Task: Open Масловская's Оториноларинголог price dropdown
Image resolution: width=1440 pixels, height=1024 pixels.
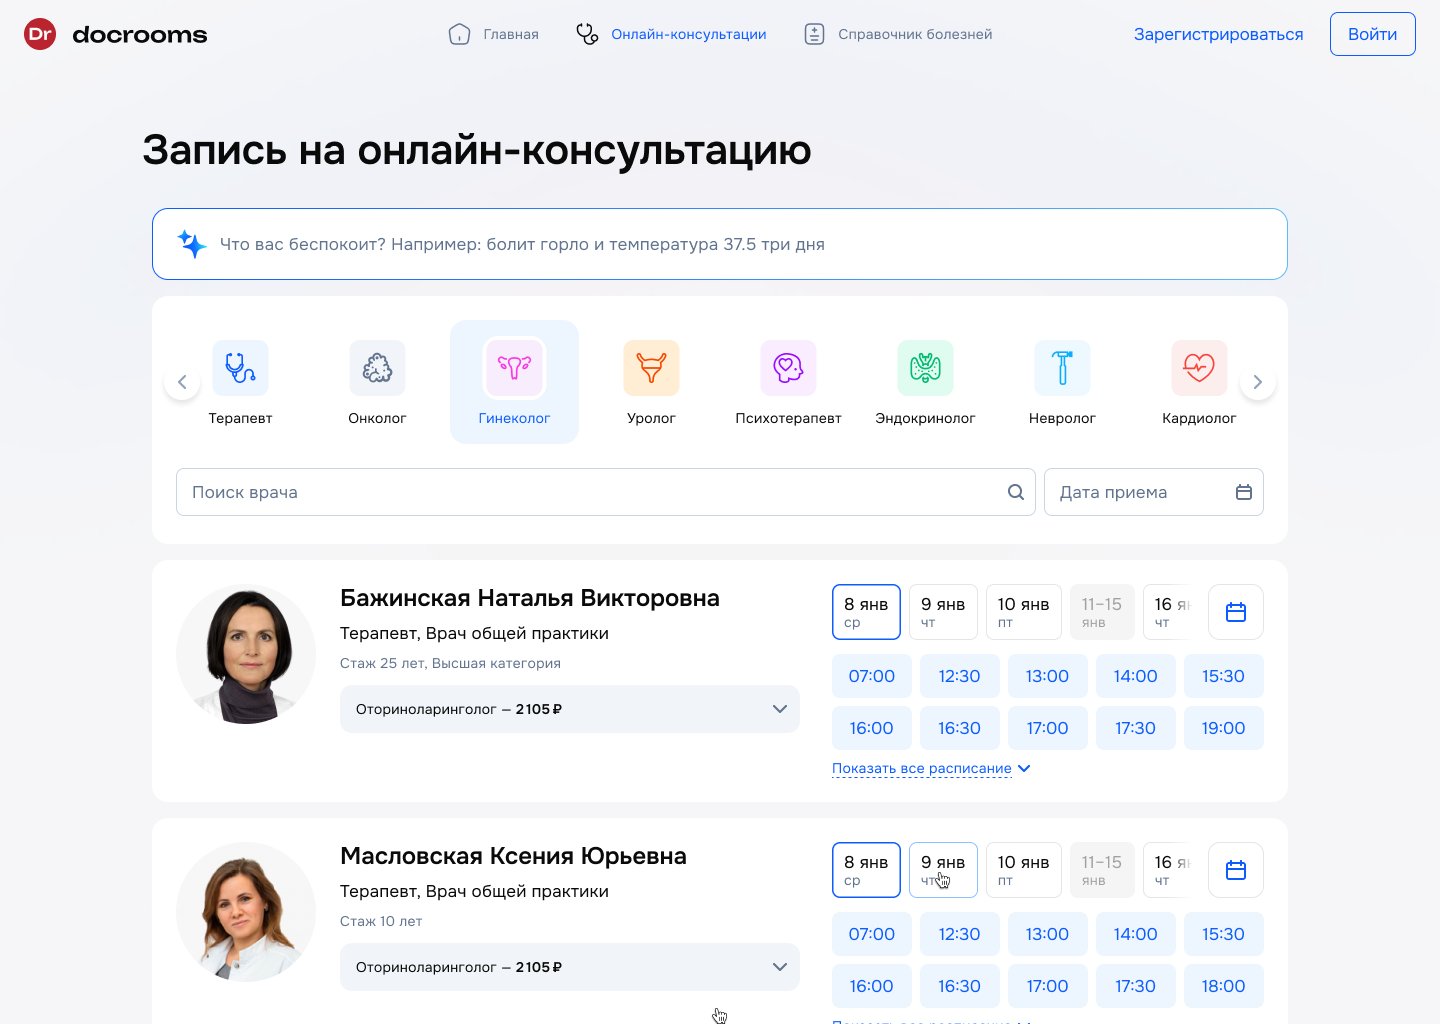Action: 570,967
